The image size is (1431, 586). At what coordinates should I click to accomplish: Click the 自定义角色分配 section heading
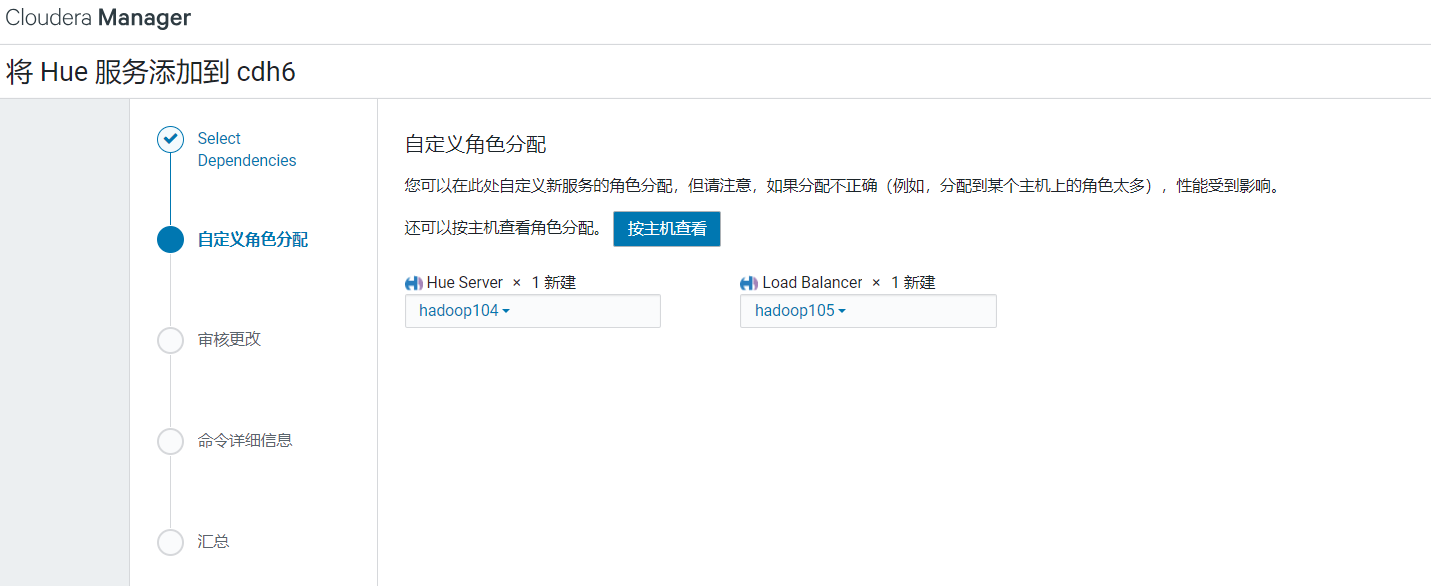tap(475, 145)
